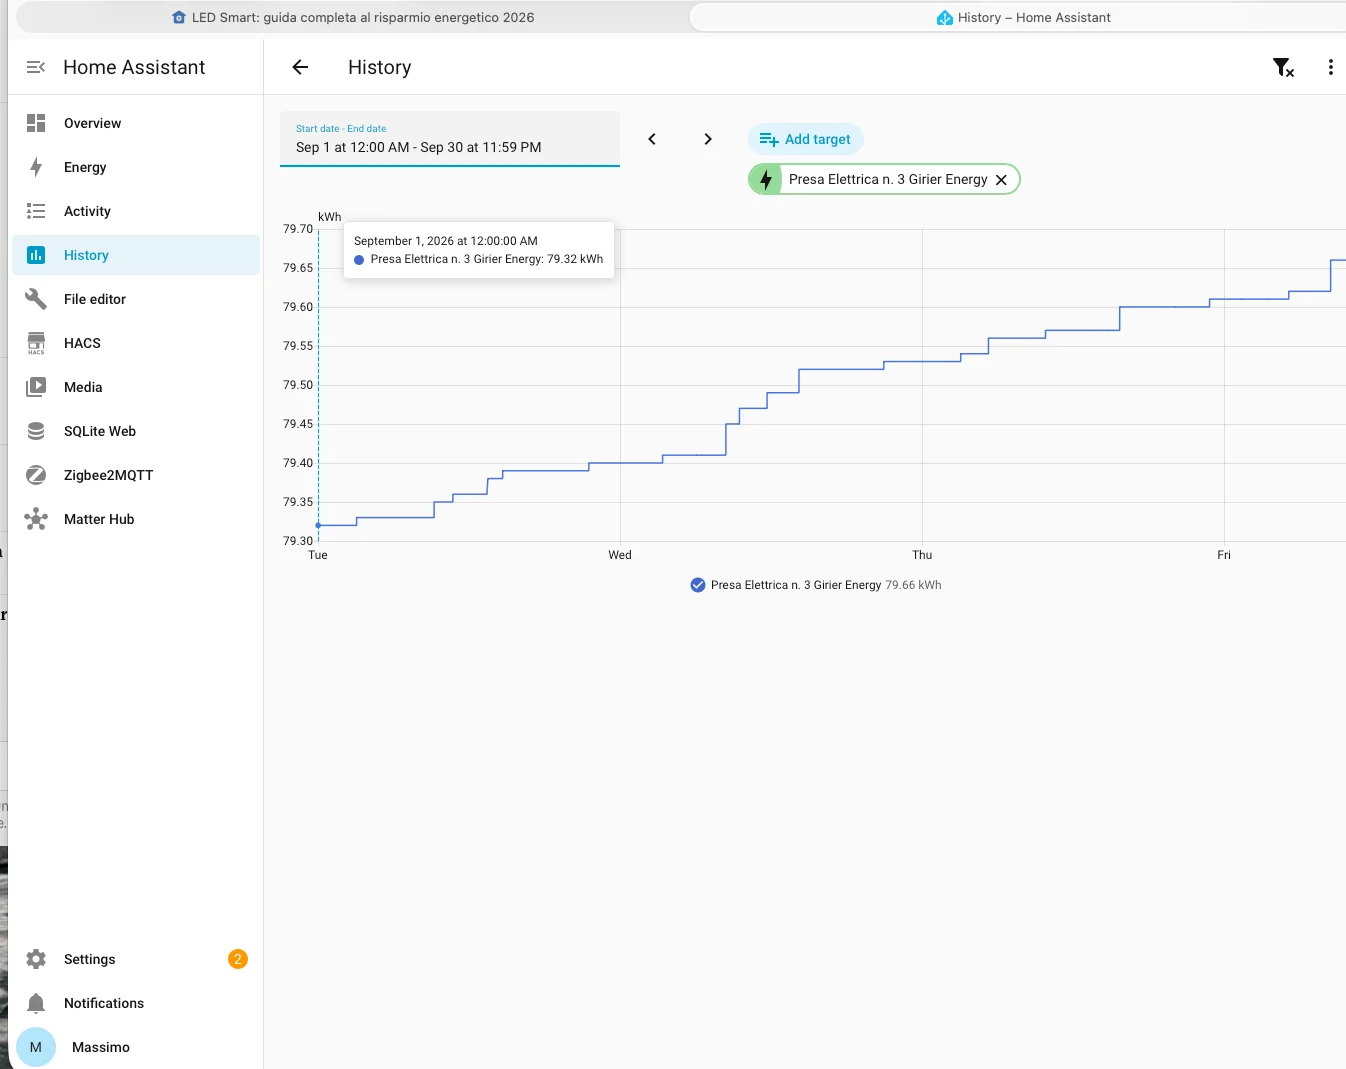1346x1069 pixels.
Task: Click the Overview dashboard icon
Action: (x=36, y=123)
